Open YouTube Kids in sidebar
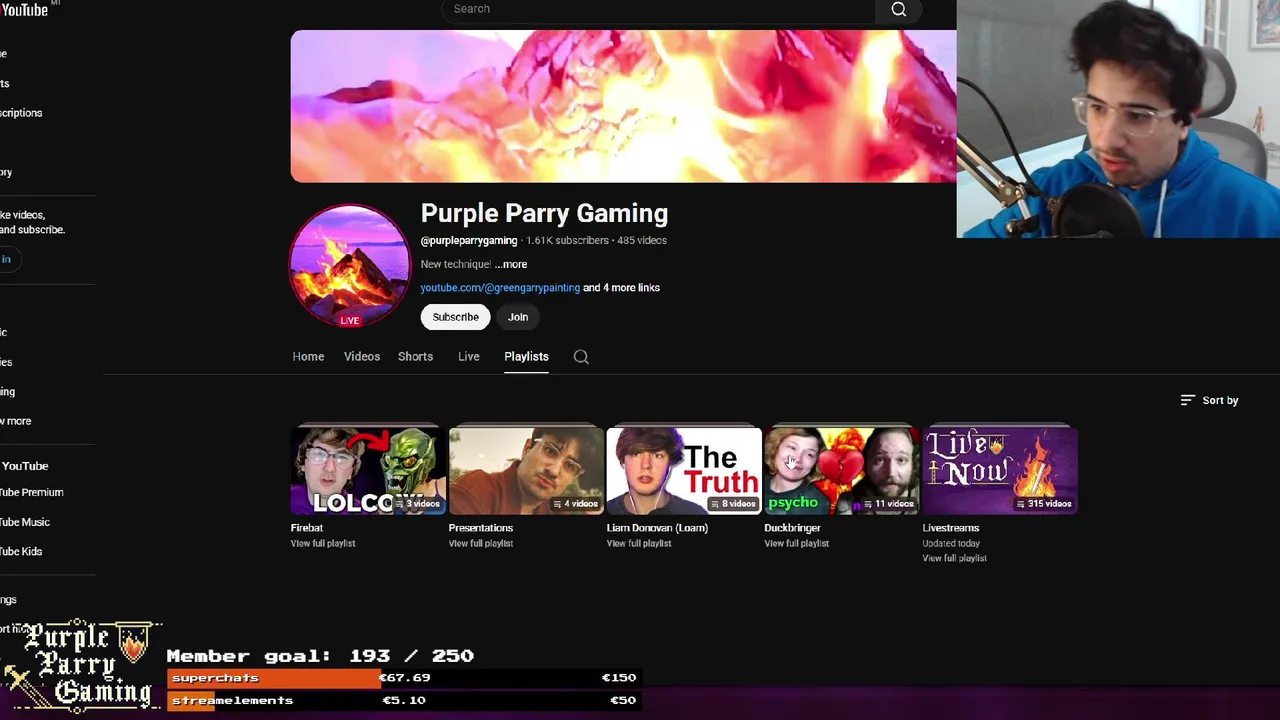Viewport: 1280px width, 720px height. [x=20, y=551]
